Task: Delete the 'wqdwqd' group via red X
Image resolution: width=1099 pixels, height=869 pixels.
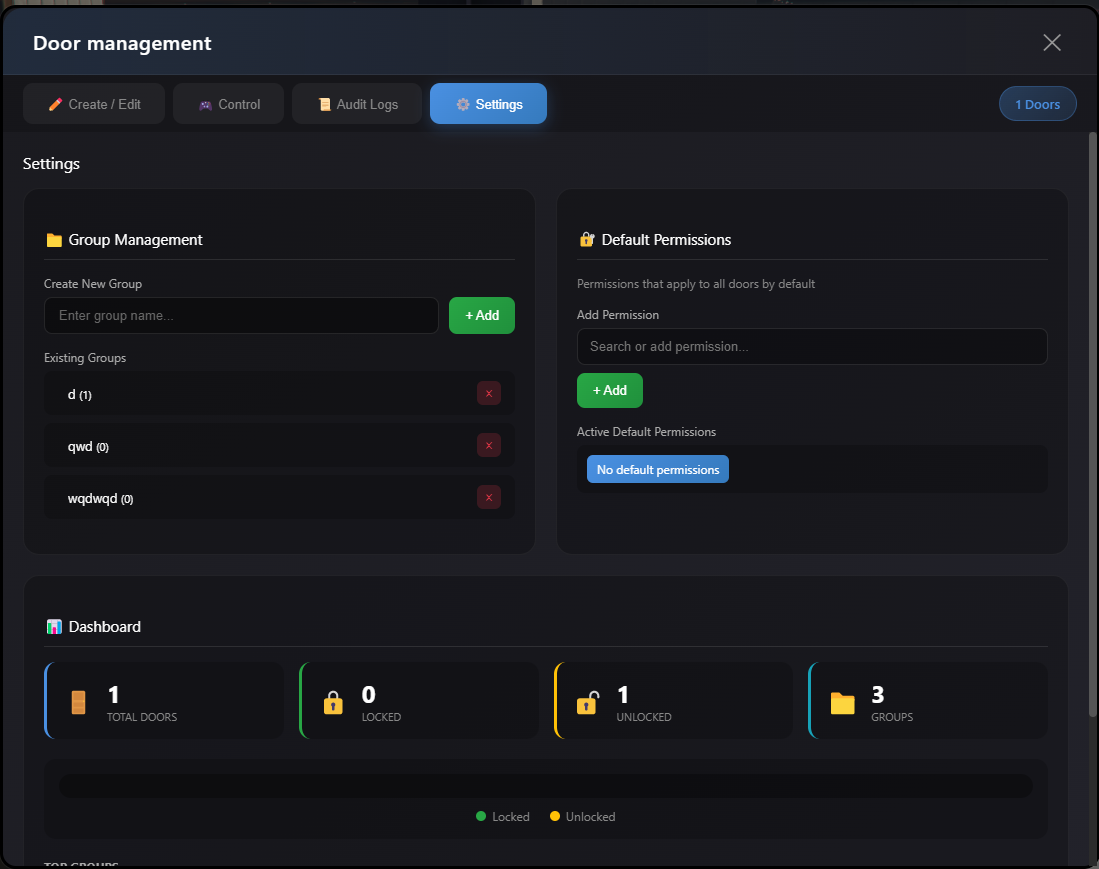Action: [x=488, y=498]
